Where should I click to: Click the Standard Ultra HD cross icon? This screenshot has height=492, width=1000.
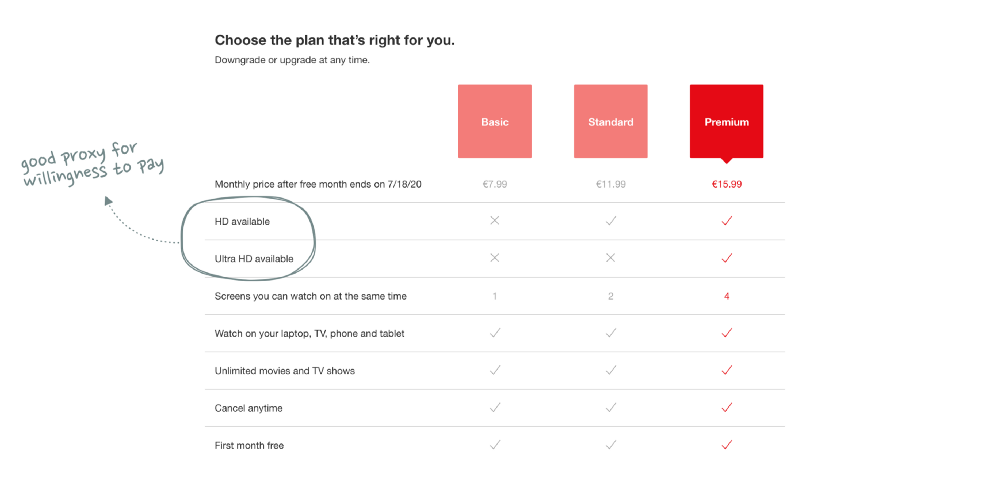point(611,258)
